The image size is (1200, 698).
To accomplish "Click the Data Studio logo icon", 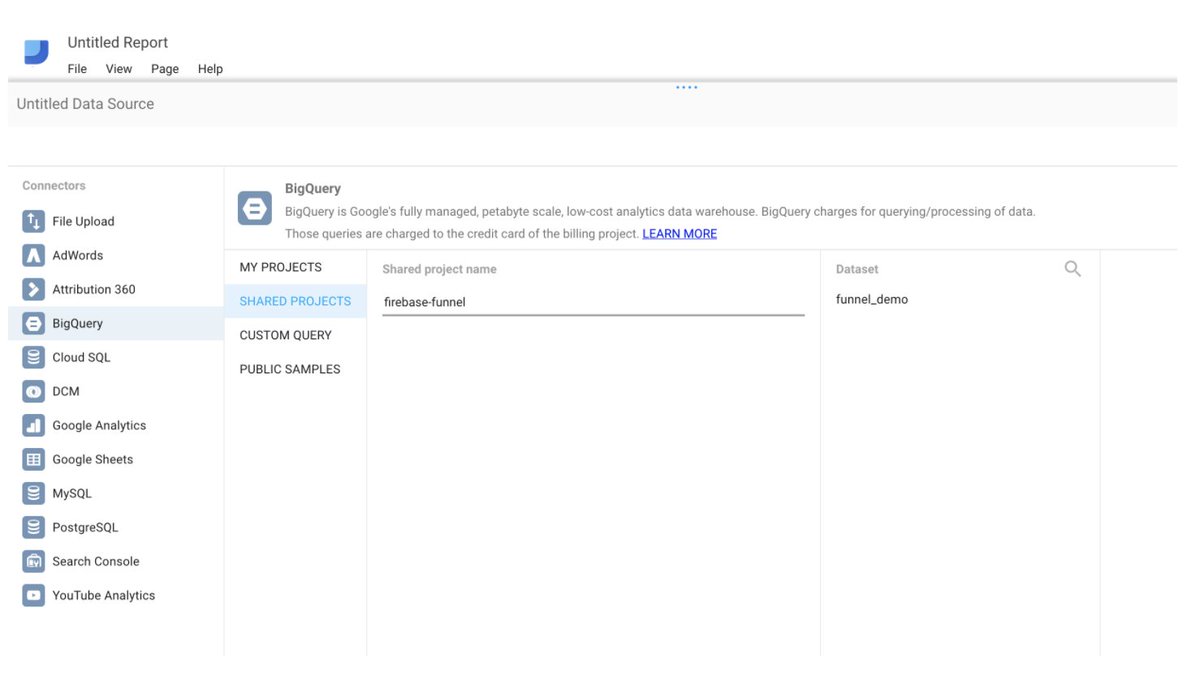I will [36, 52].
